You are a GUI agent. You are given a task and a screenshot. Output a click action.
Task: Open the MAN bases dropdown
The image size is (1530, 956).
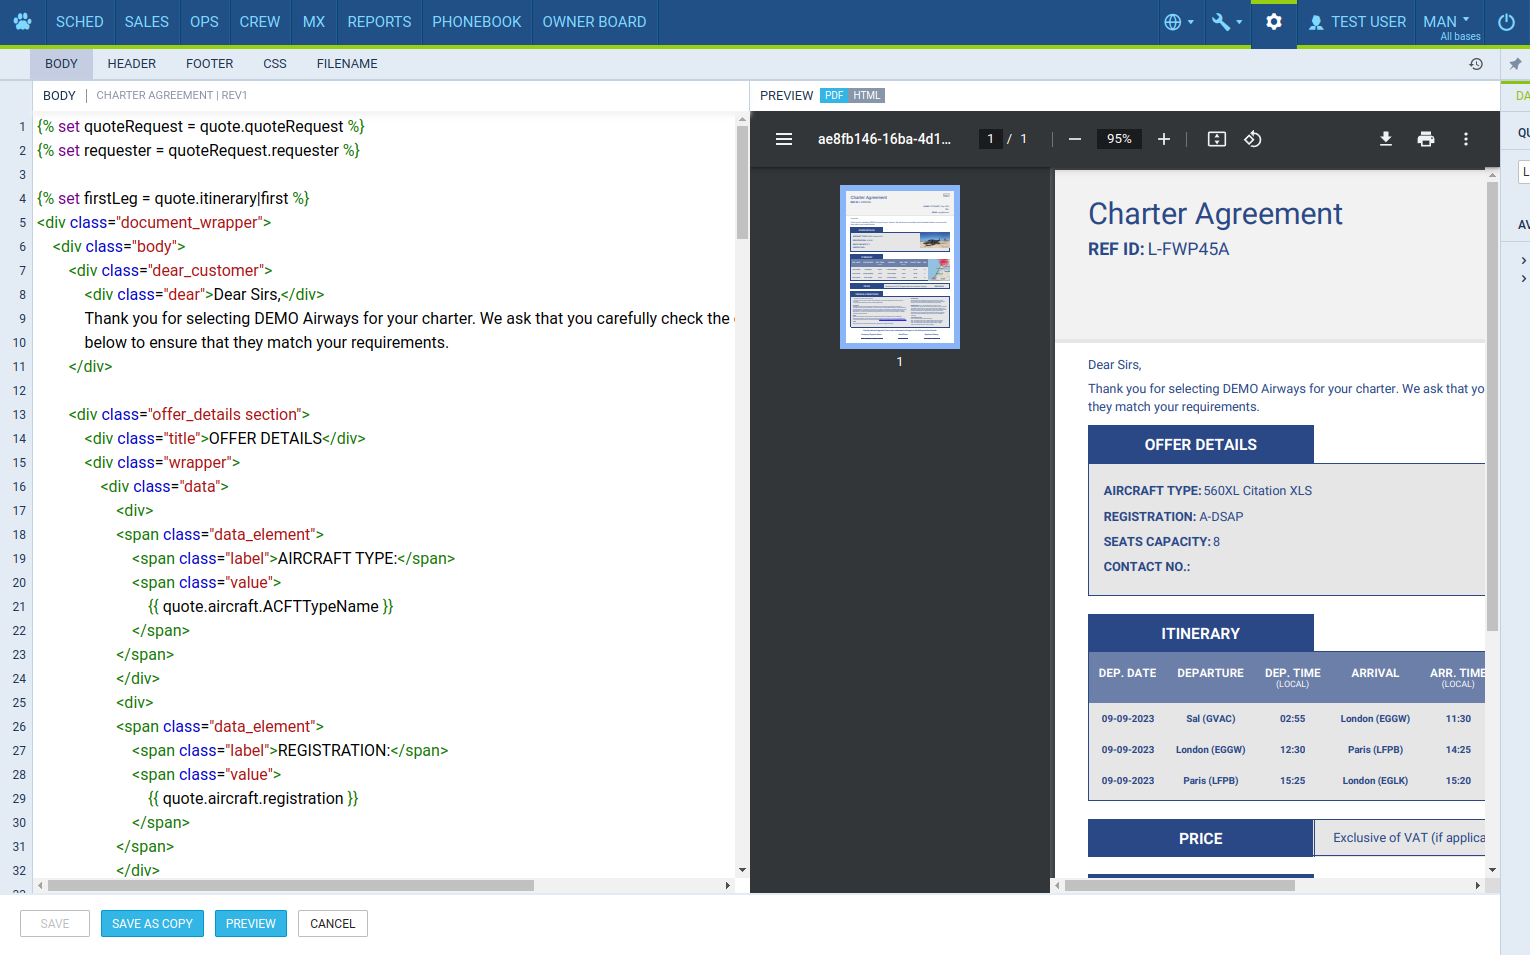point(1447,22)
